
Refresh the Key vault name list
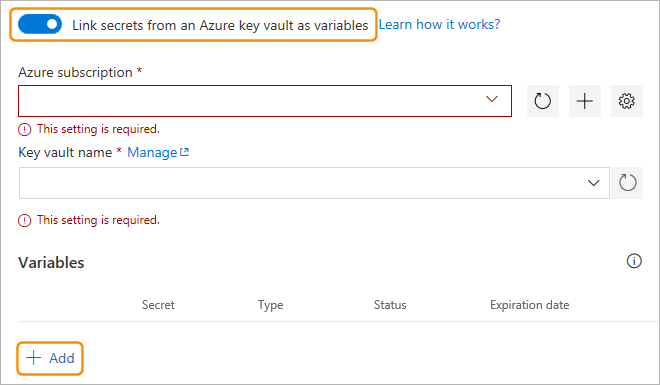pyautogui.click(x=627, y=183)
